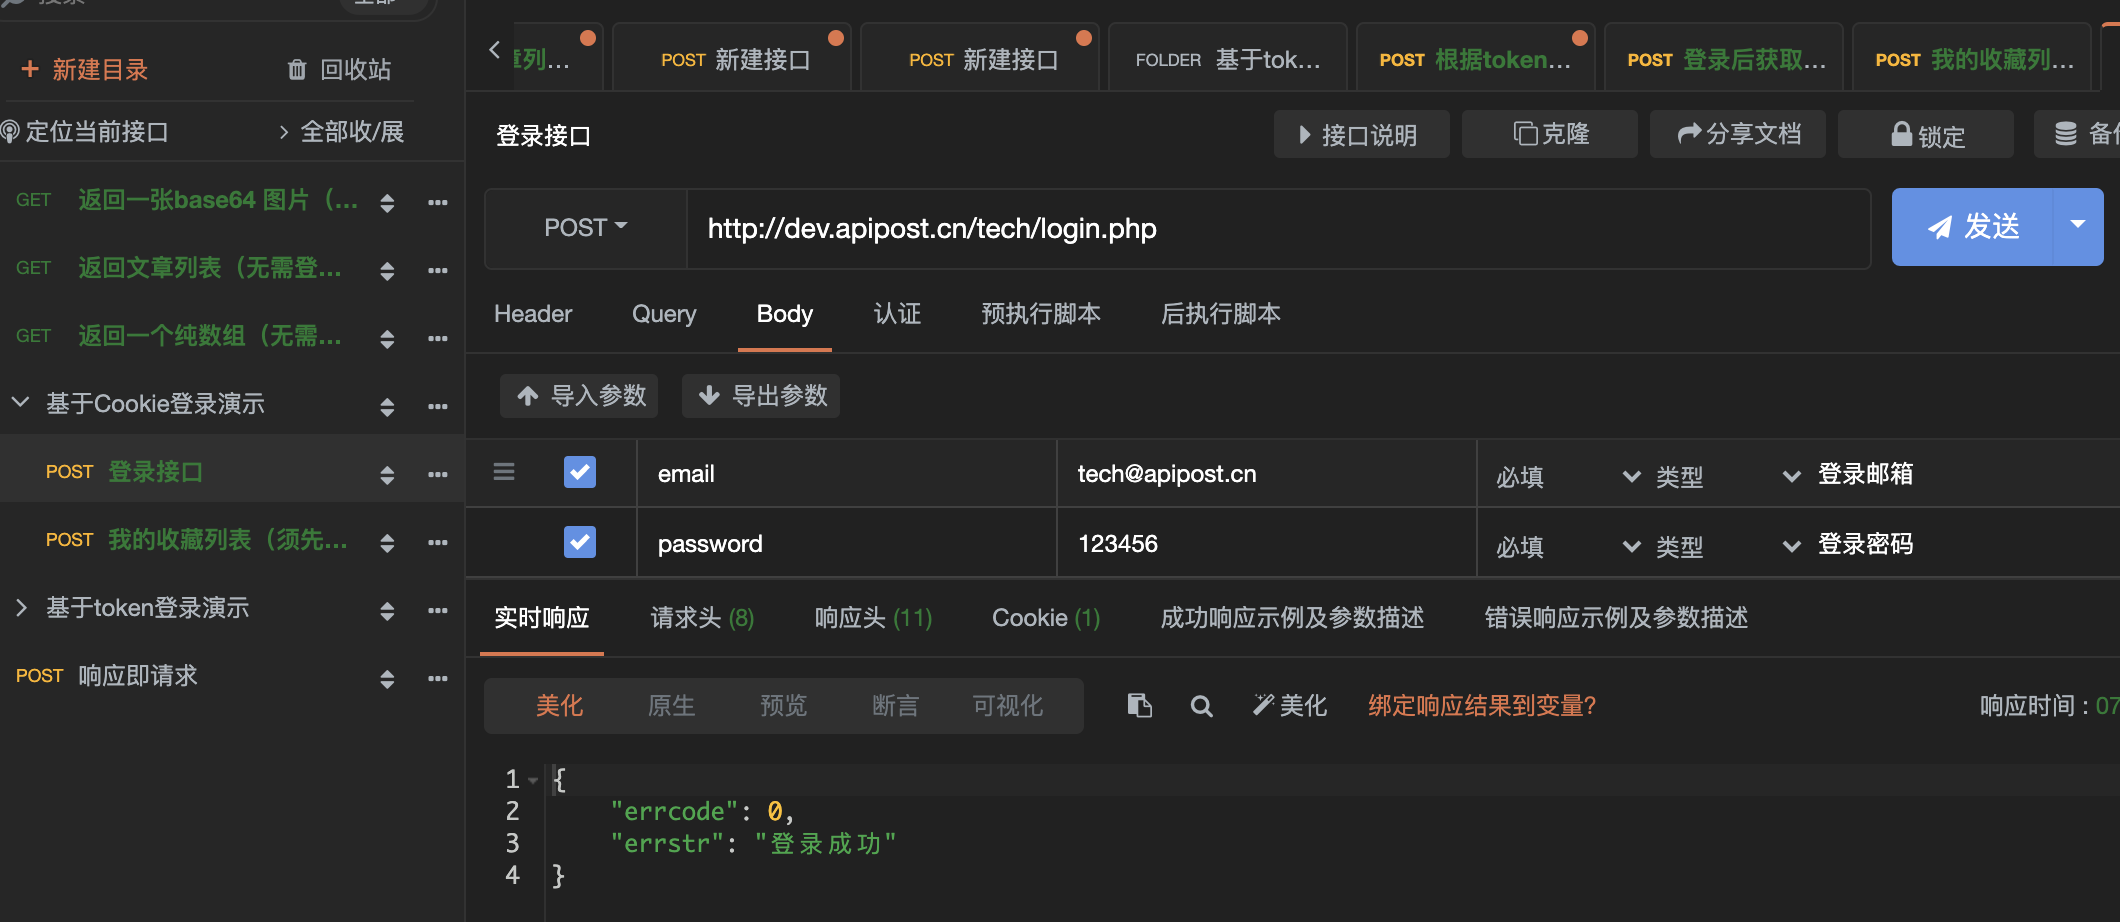Click the copy response icon
The width and height of the screenshot is (2120, 922).
(1140, 706)
